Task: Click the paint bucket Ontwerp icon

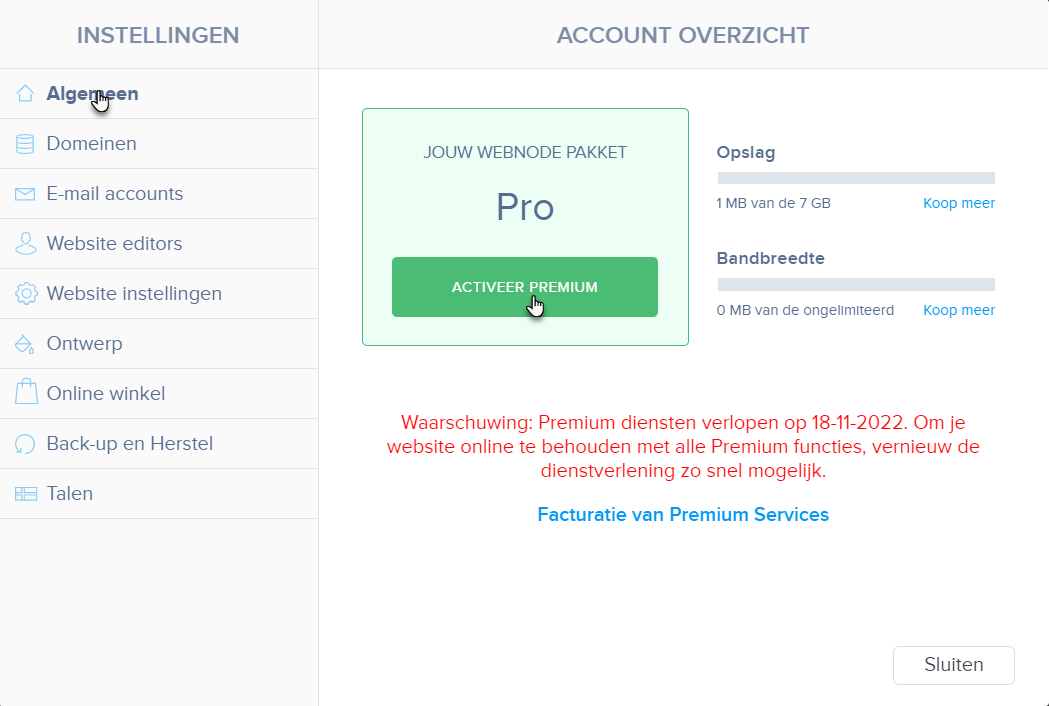Action: point(25,344)
